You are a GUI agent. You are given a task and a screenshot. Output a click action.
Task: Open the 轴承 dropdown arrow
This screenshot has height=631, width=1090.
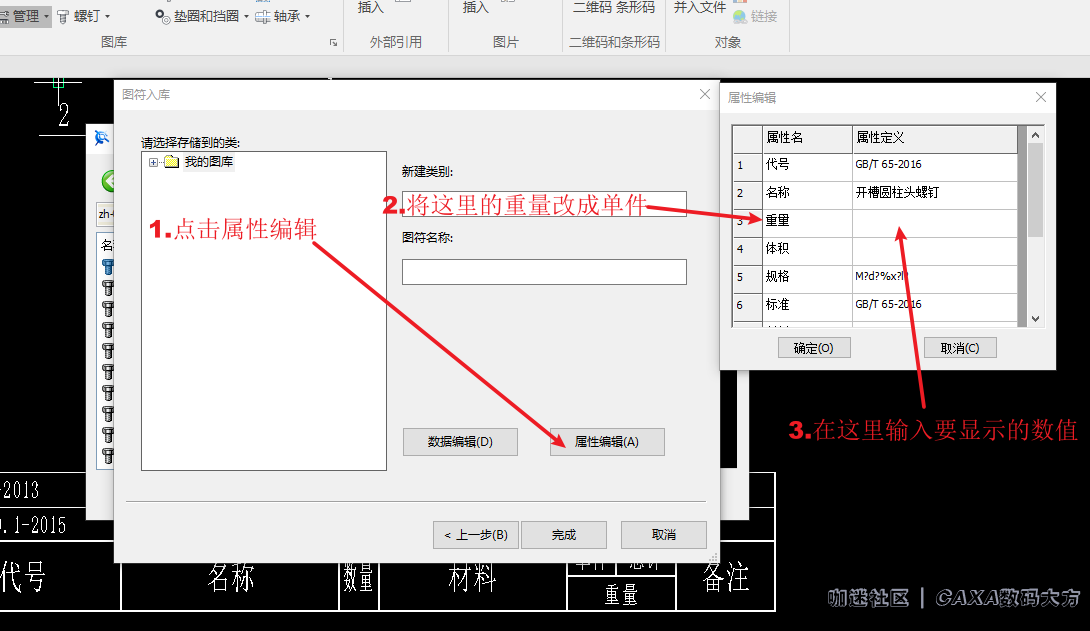(x=307, y=16)
